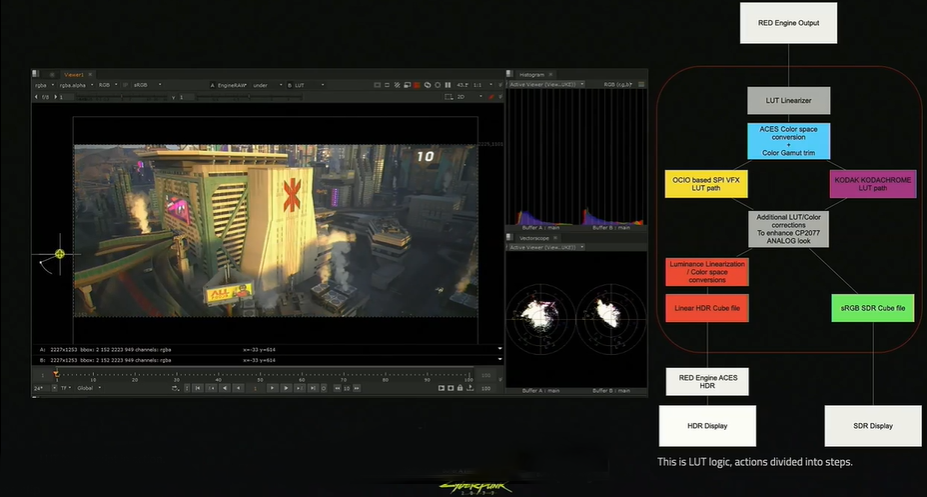The width and height of the screenshot is (927, 497).
Task: Go to the first frame
Action: click(197, 388)
